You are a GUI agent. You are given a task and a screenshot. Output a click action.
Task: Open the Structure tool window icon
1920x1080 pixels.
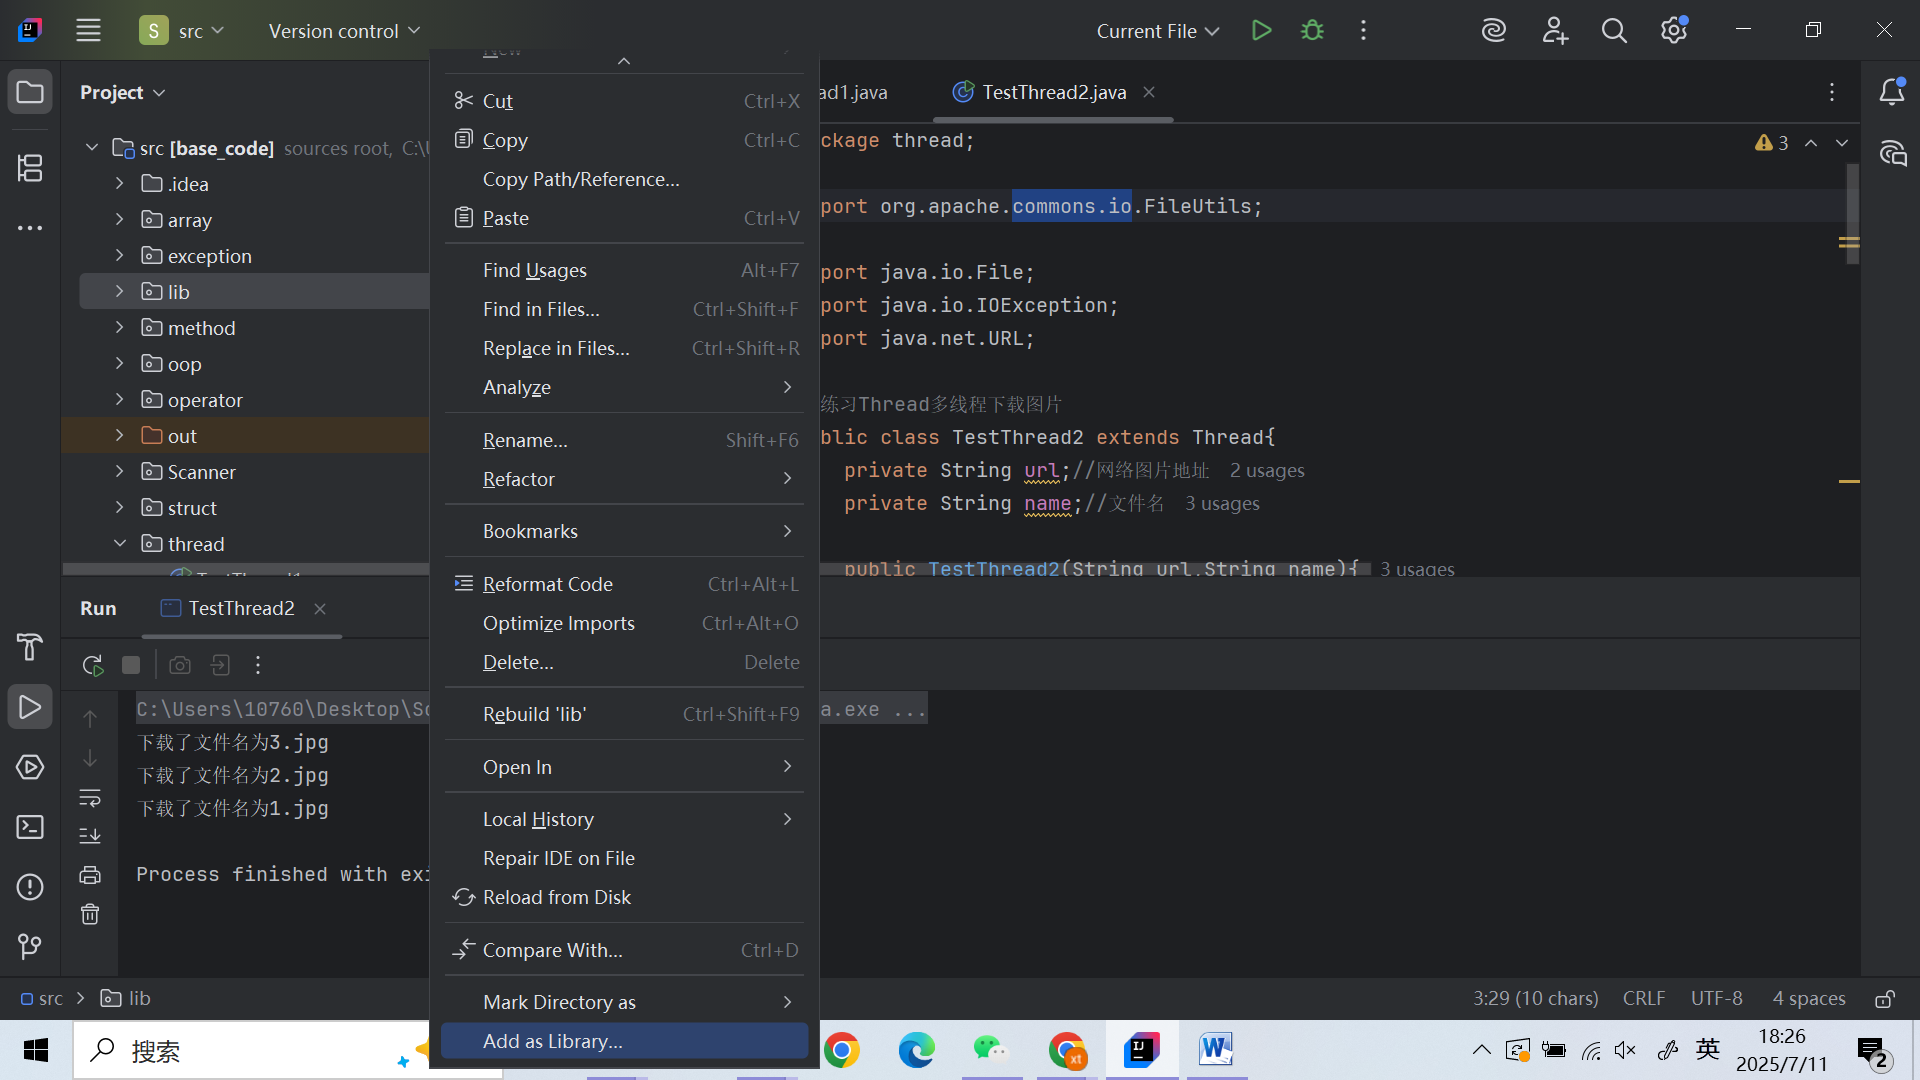(x=30, y=168)
